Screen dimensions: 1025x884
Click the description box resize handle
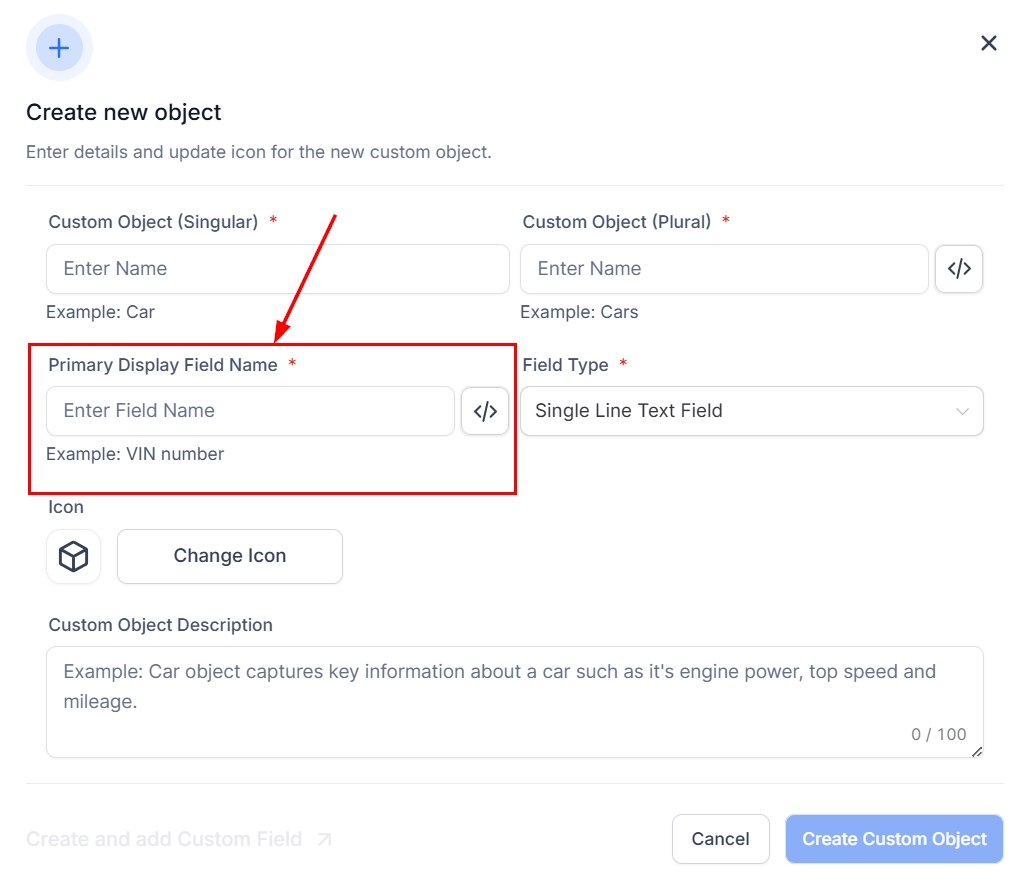click(x=977, y=751)
